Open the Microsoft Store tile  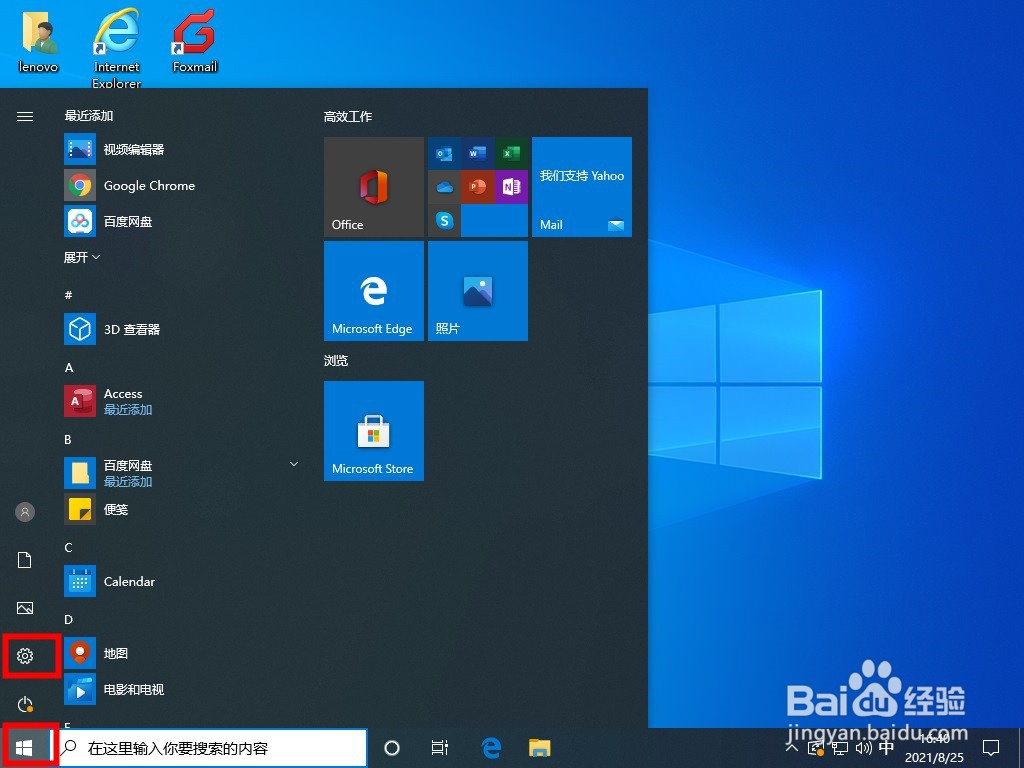[x=374, y=431]
